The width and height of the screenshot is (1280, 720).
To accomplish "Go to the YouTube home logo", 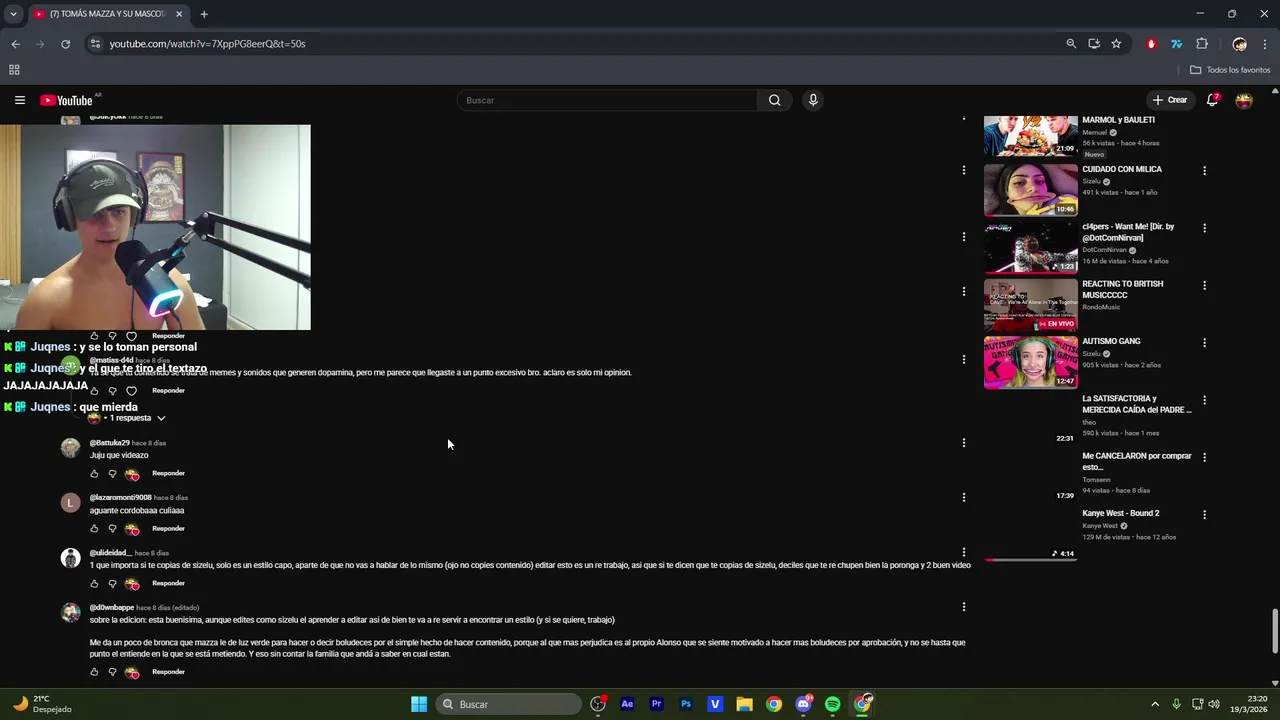I will tap(66, 100).
